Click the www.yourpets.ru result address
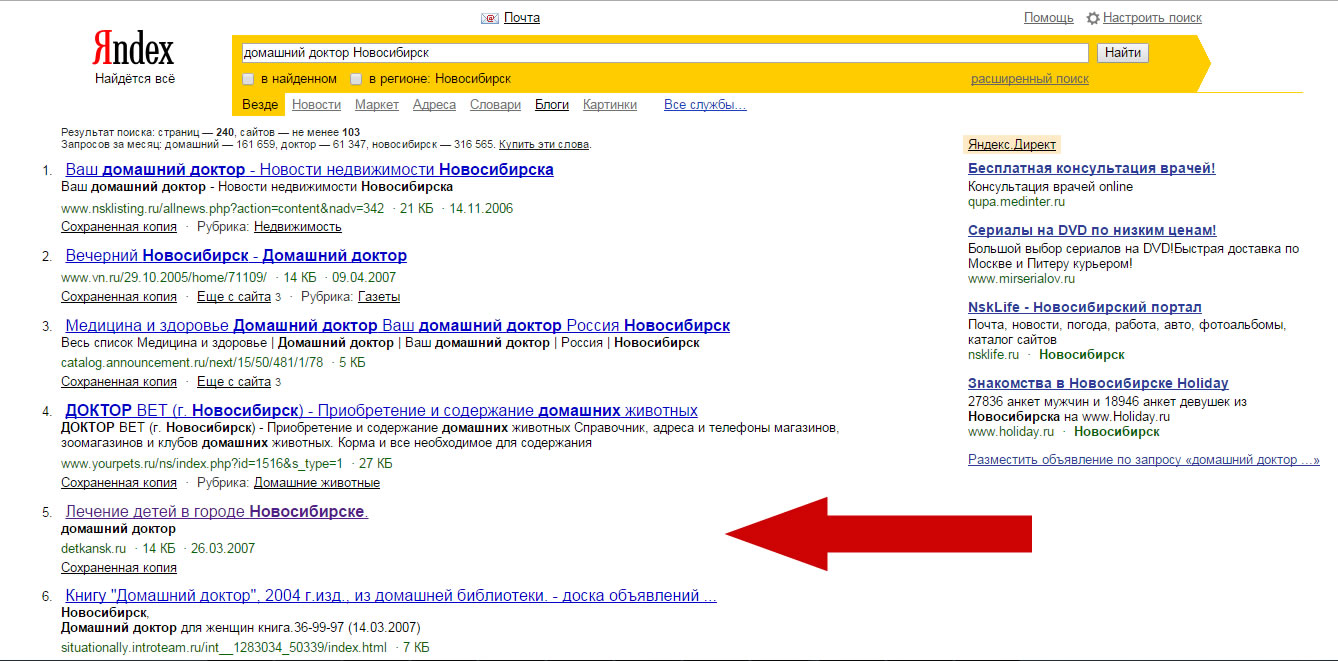Image resolution: width=1338 pixels, height=661 pixels. point(202,463)
